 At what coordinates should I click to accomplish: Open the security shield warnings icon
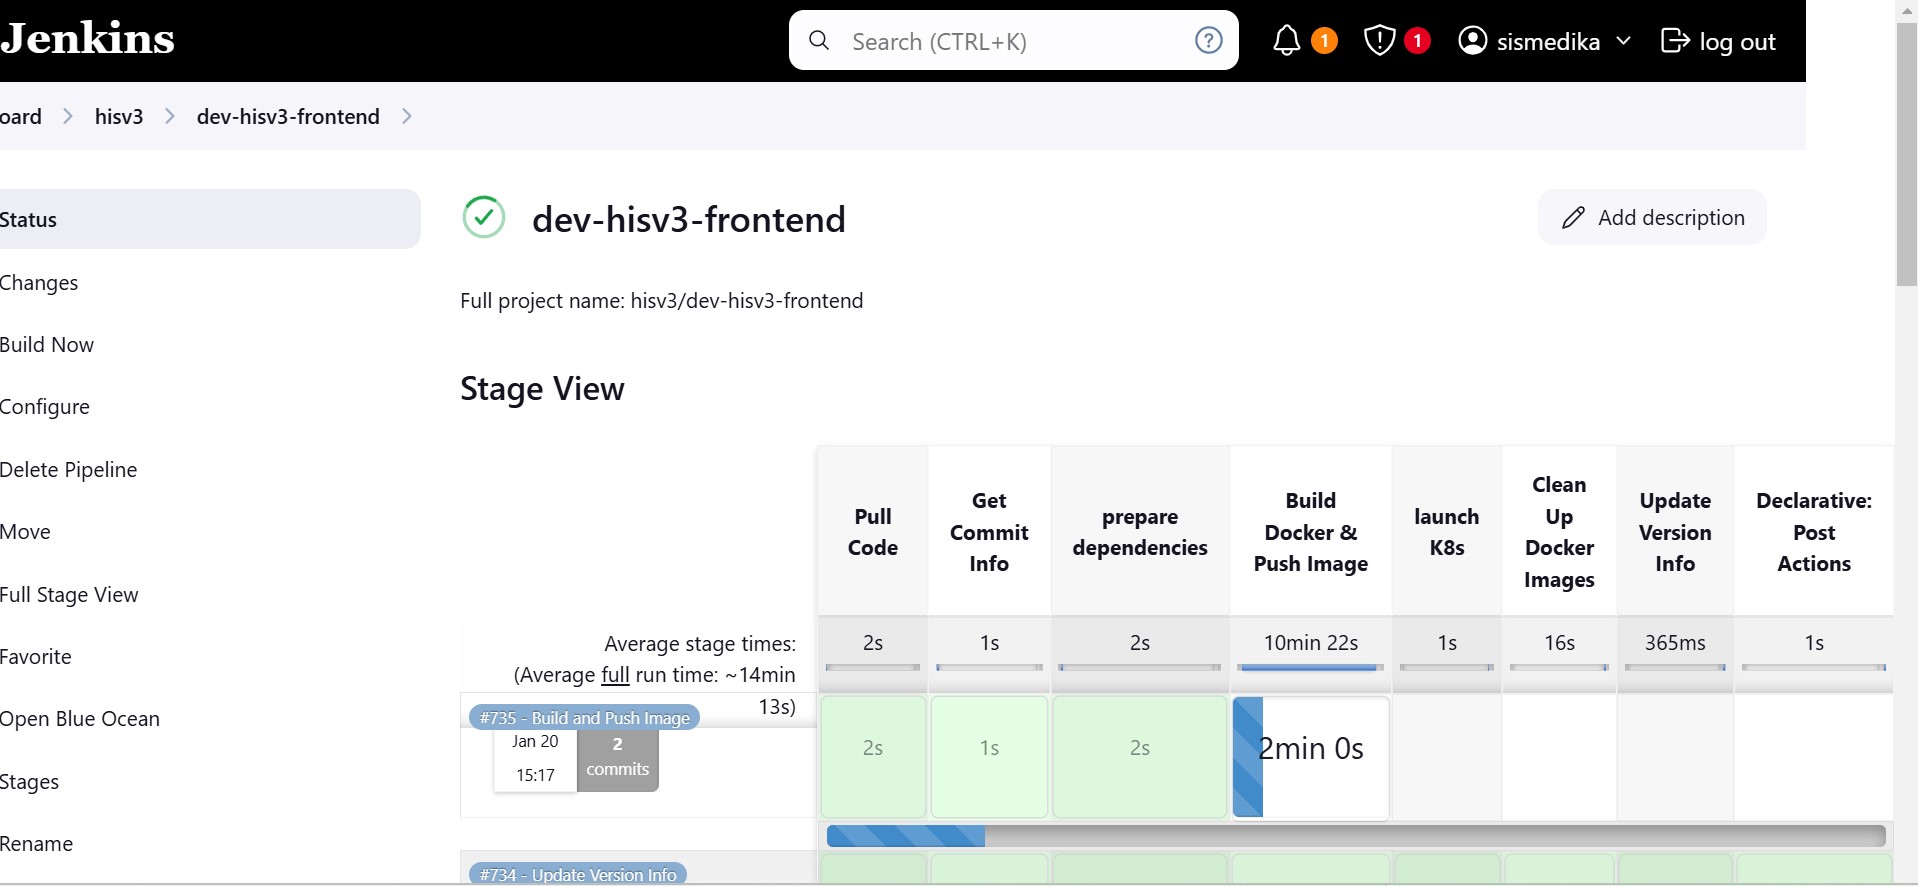click(x=1379, y=41)
